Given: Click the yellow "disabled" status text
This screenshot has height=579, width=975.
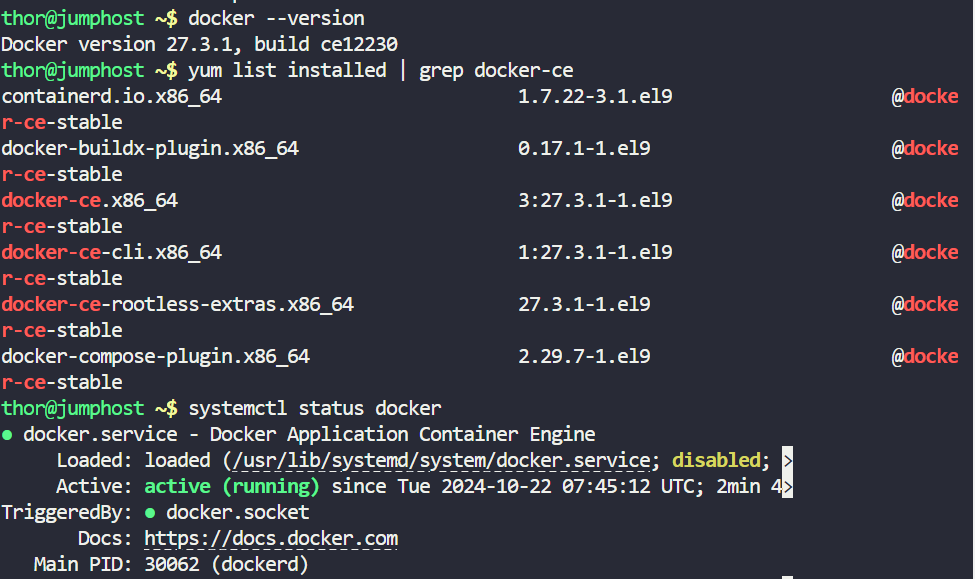Looking at the screenshot, I should coord(716,461).
